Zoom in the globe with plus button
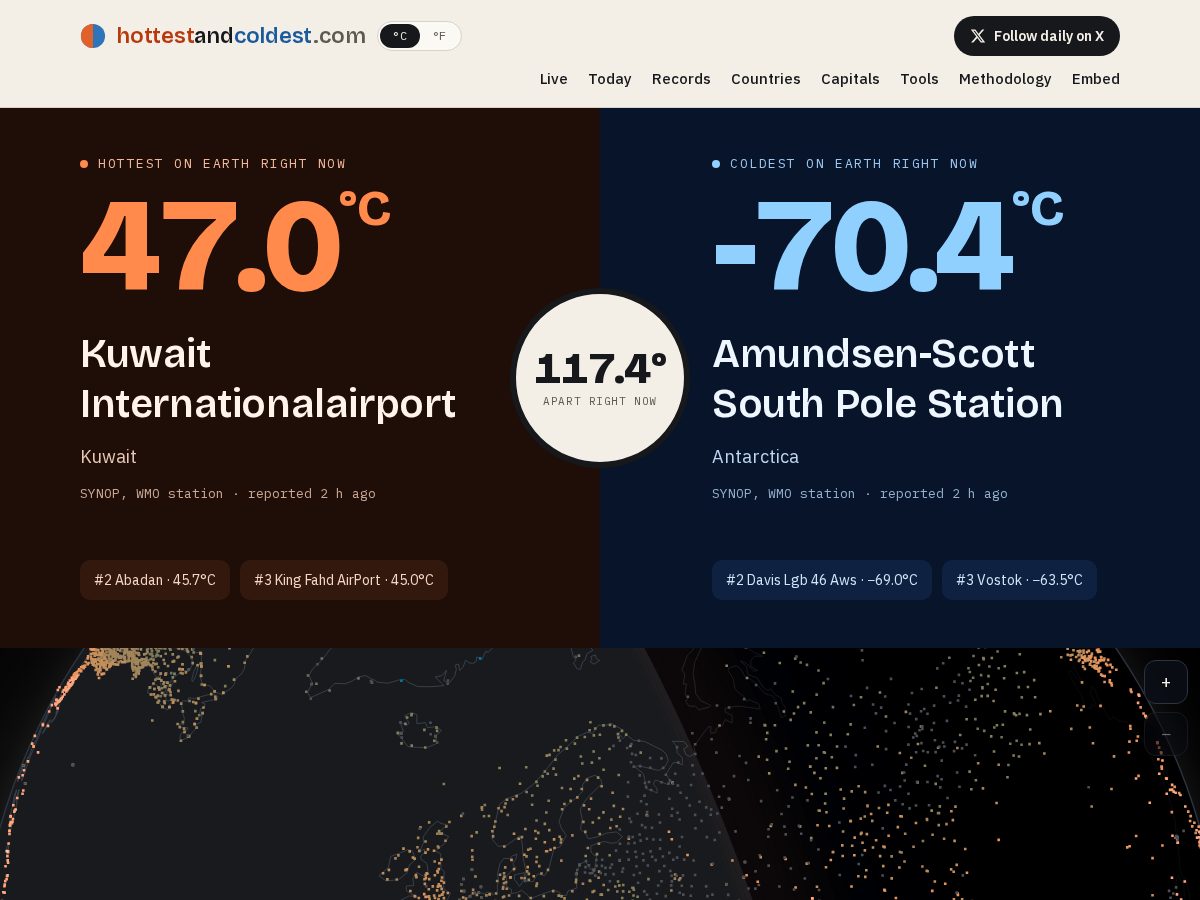 [1166, 682]
